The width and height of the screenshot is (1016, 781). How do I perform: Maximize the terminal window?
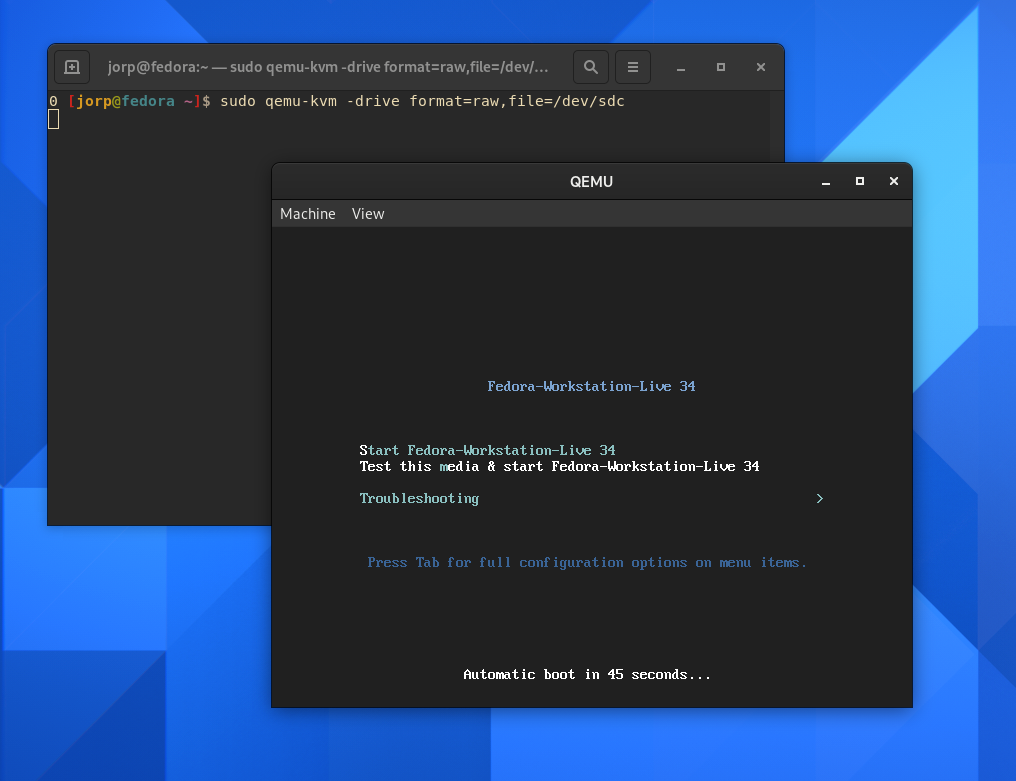tap(721, 67)
